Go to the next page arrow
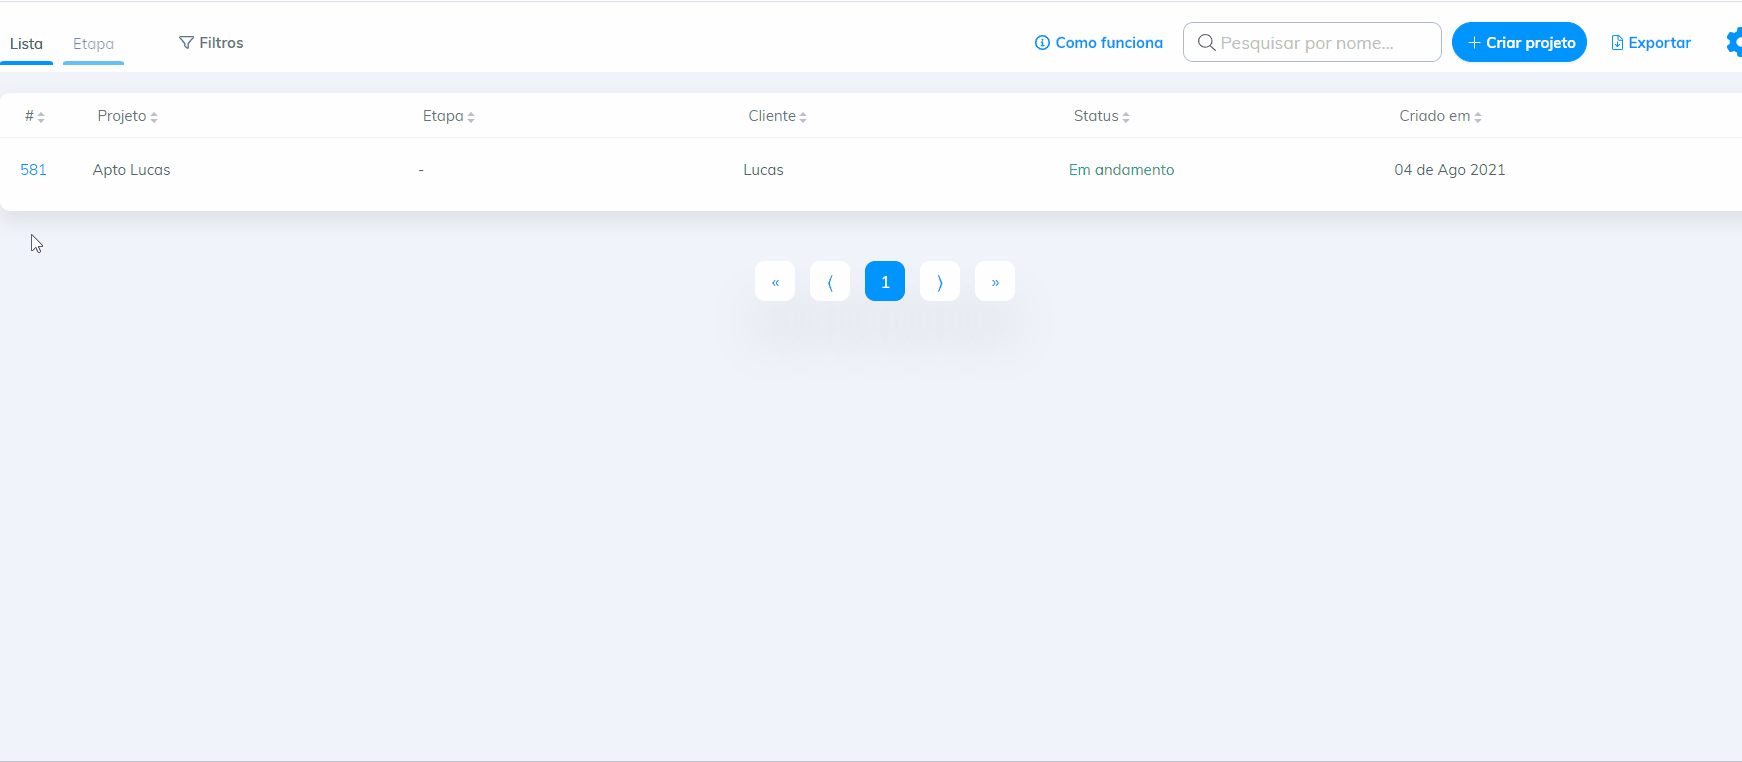 pos(940,281)
